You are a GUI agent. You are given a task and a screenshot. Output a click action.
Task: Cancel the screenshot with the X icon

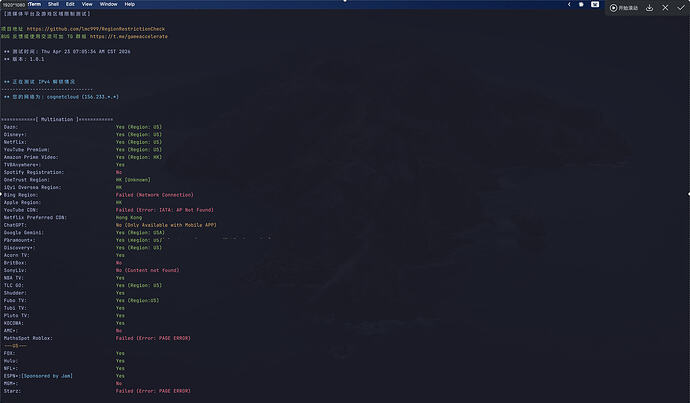point(665,8)
